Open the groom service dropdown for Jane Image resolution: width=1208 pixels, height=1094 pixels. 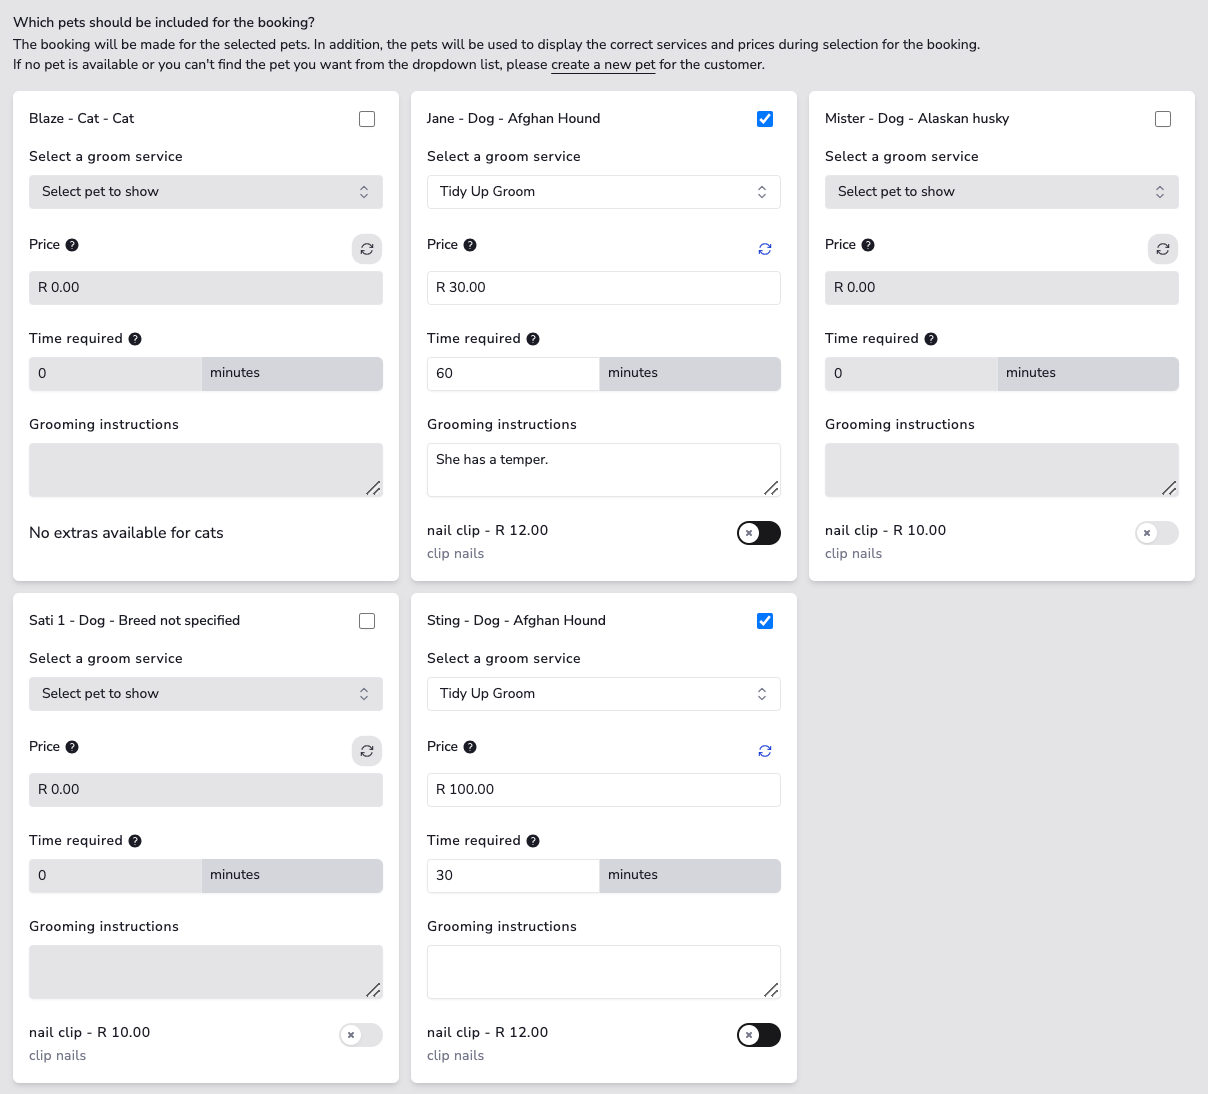pos(603,191)
